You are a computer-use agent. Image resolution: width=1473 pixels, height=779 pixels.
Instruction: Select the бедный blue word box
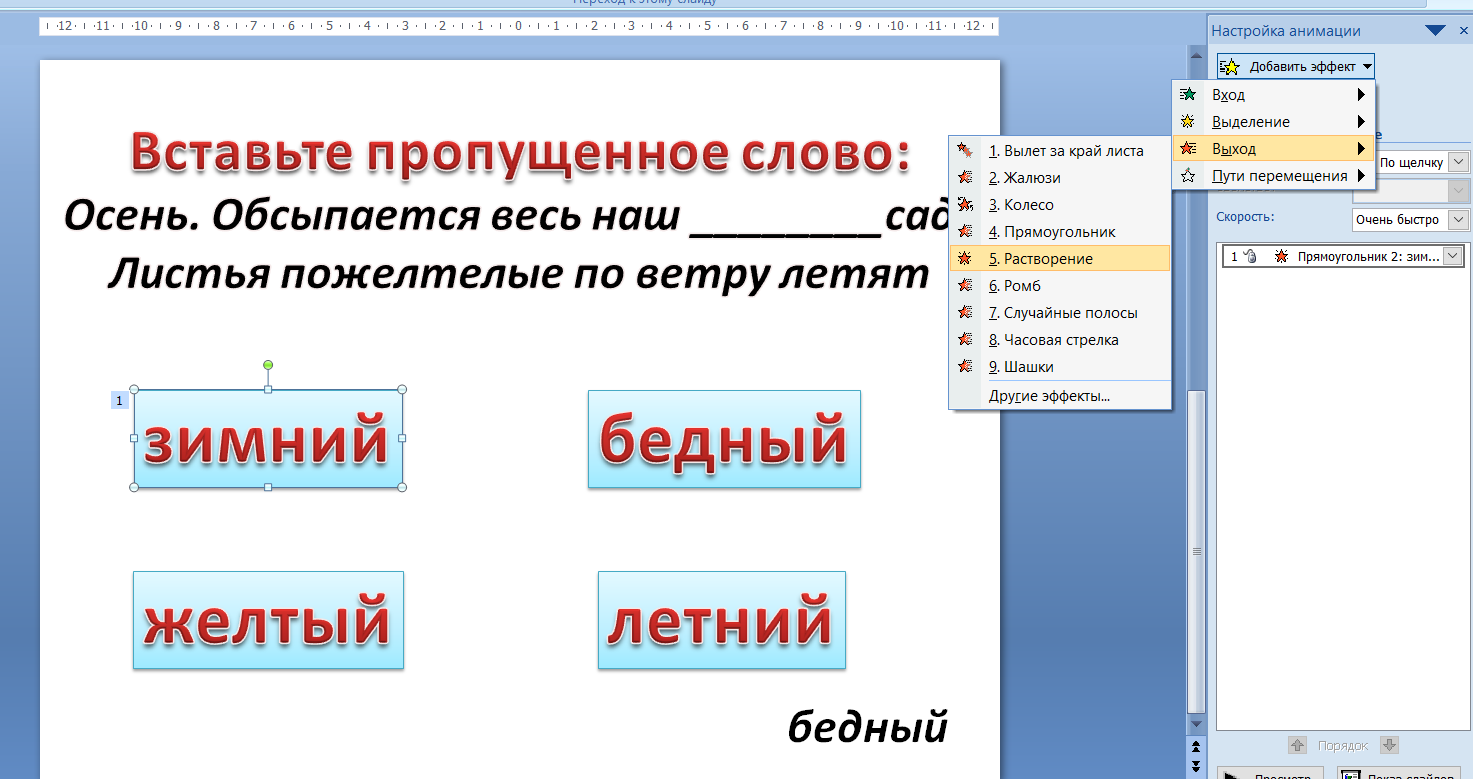coord(724,439)
